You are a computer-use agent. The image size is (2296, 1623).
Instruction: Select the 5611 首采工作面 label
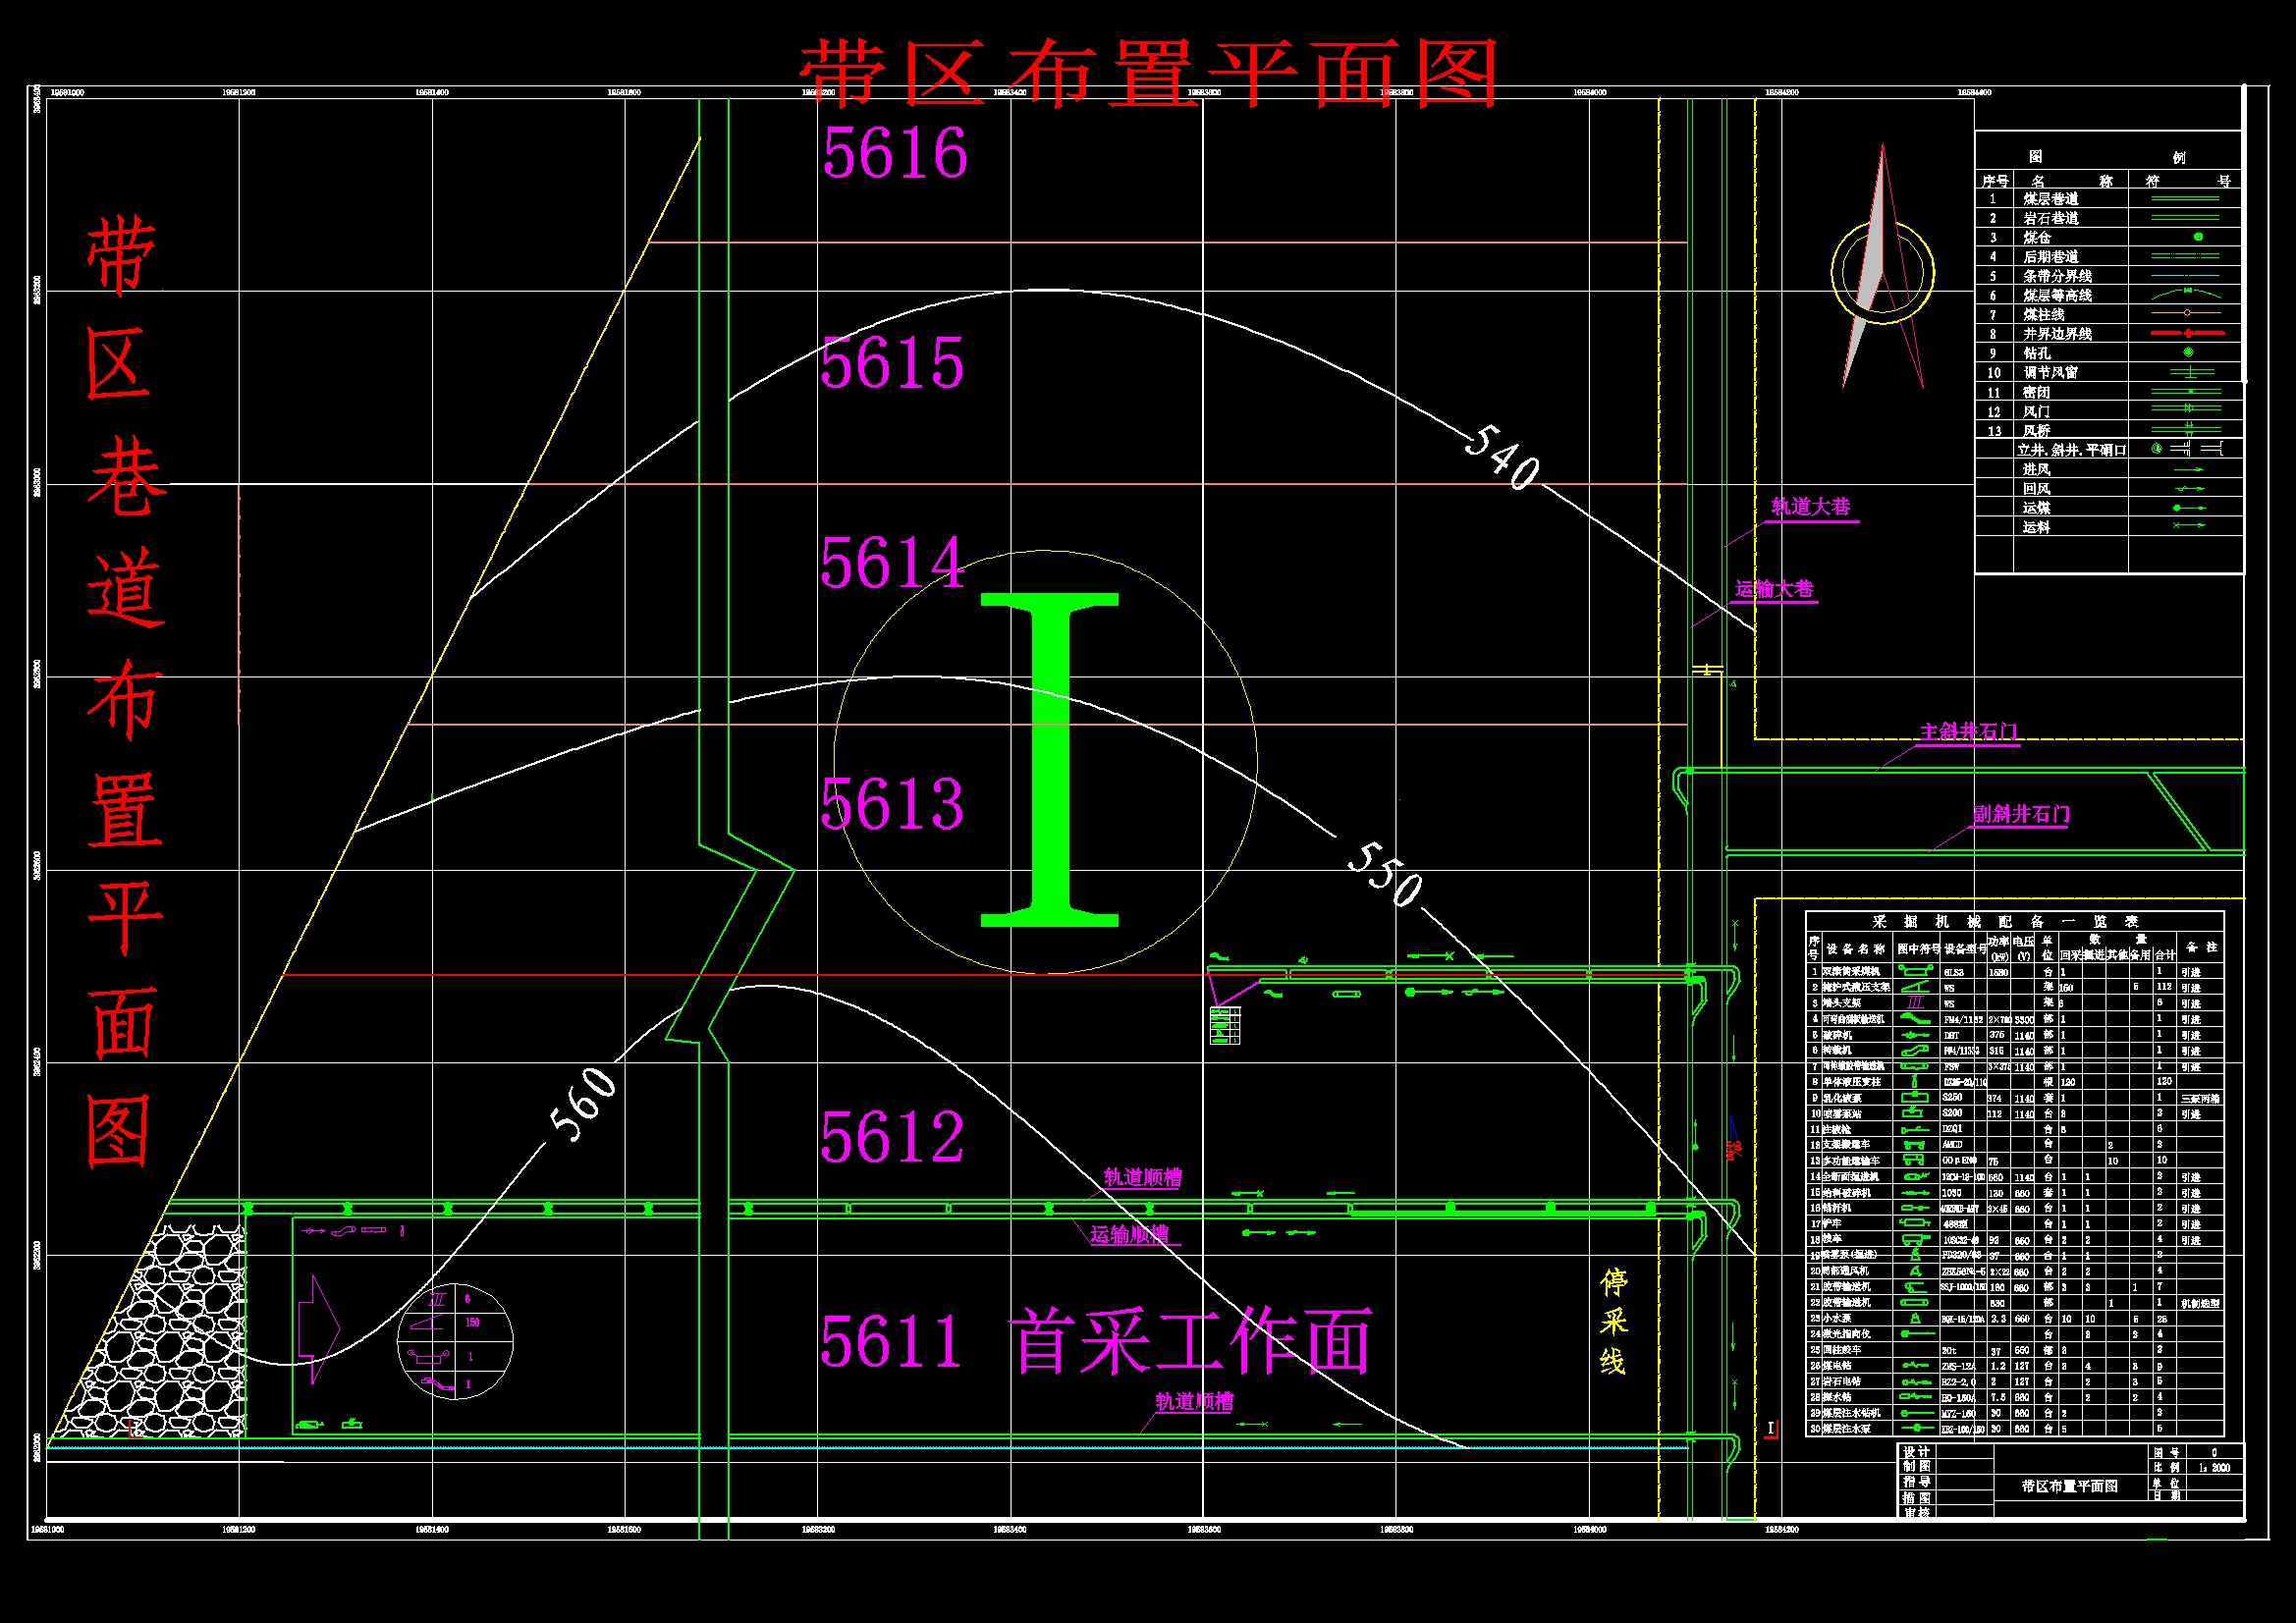pyautogui.click(x=1096, y=1341)
